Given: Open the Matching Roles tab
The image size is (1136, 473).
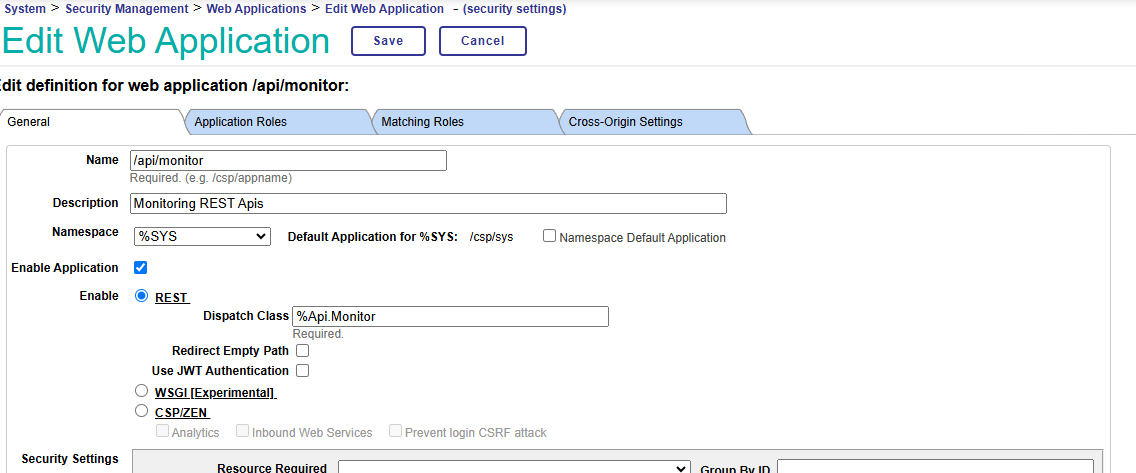Looking at the screenshot, I should [422, 122].
